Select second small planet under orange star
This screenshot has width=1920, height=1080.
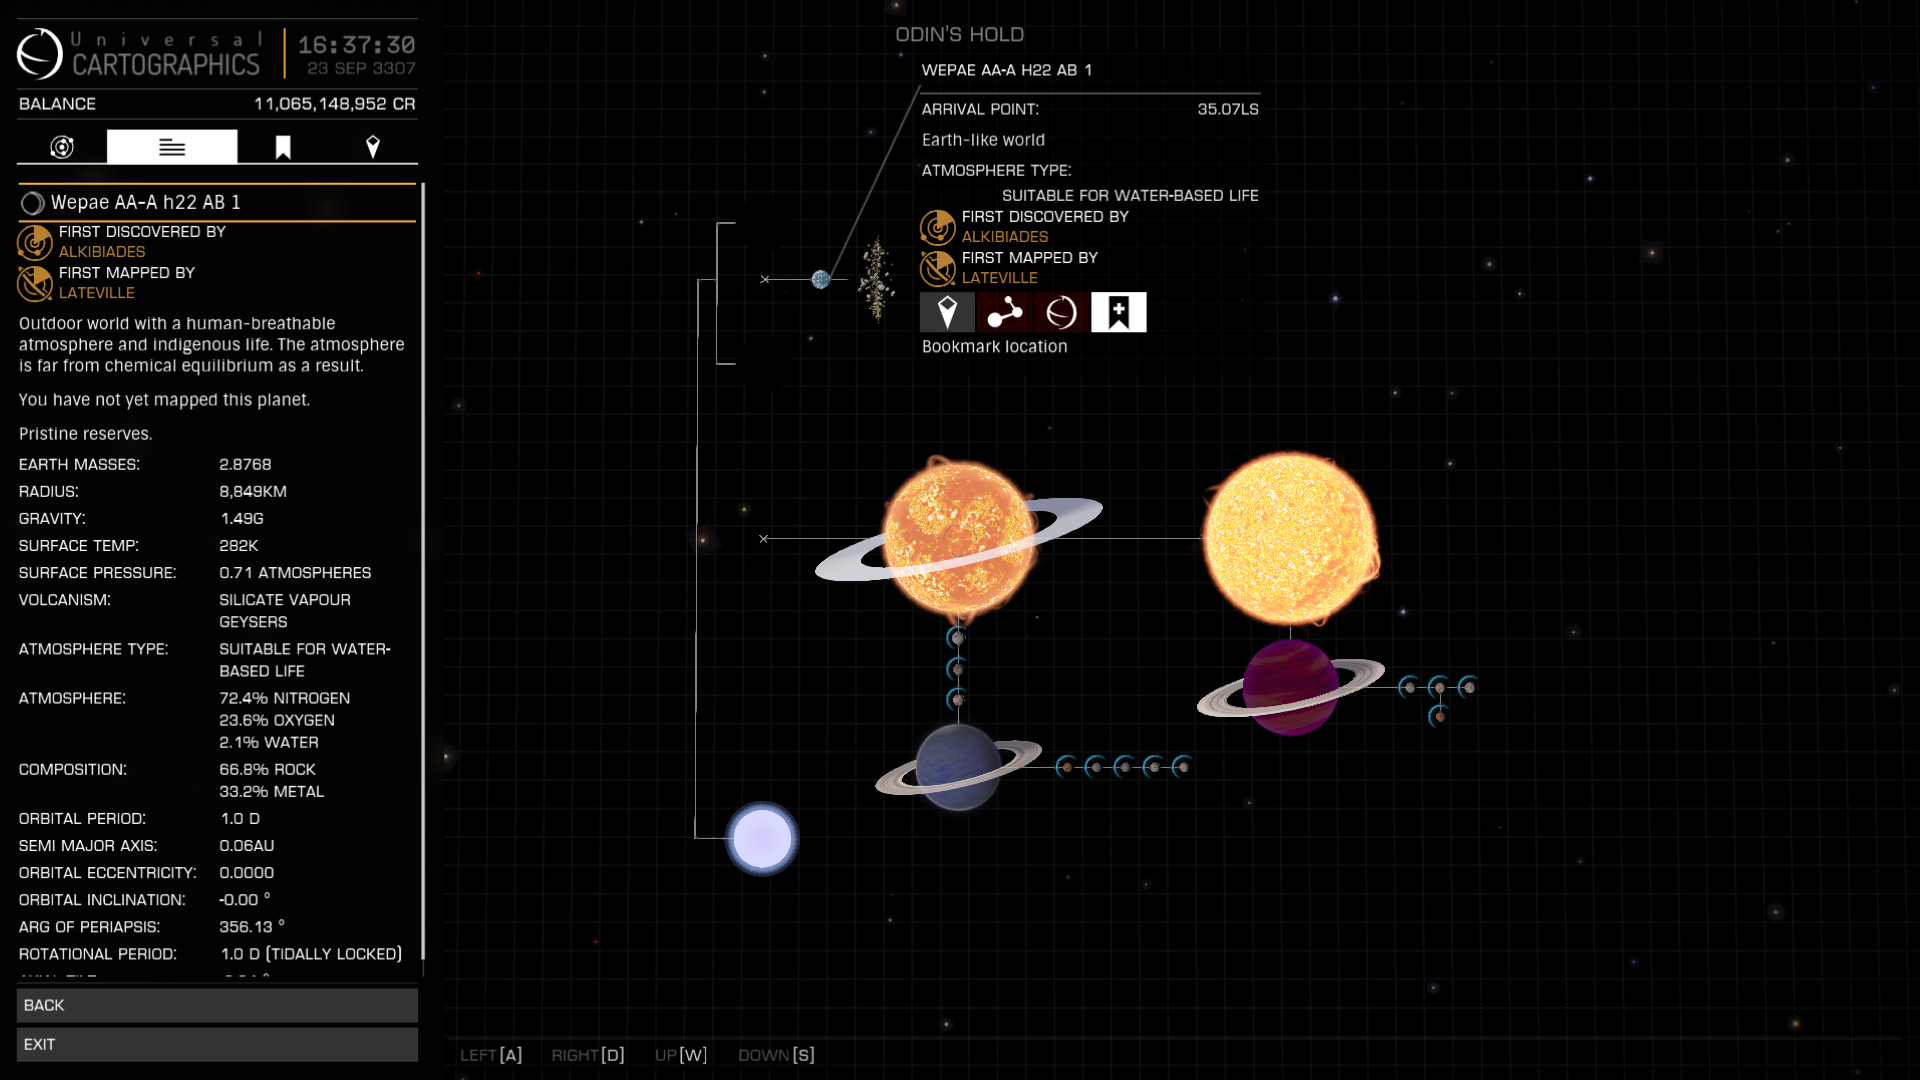(957, 669)
